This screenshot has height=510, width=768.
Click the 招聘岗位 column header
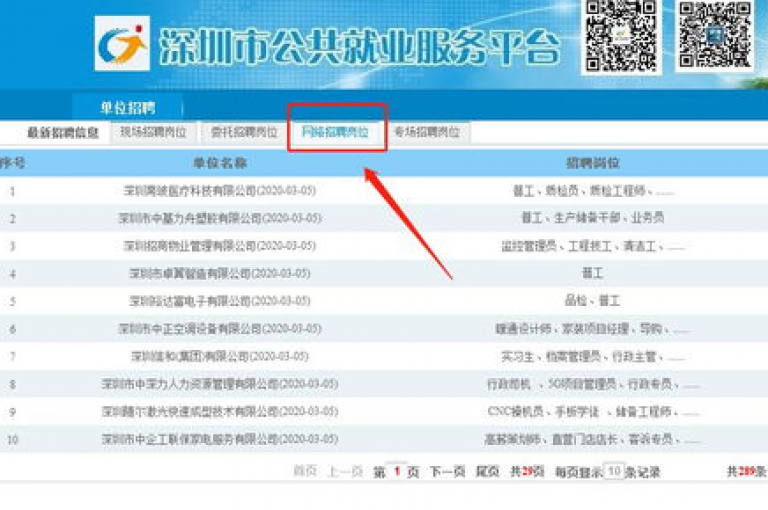tap(593, 163)
